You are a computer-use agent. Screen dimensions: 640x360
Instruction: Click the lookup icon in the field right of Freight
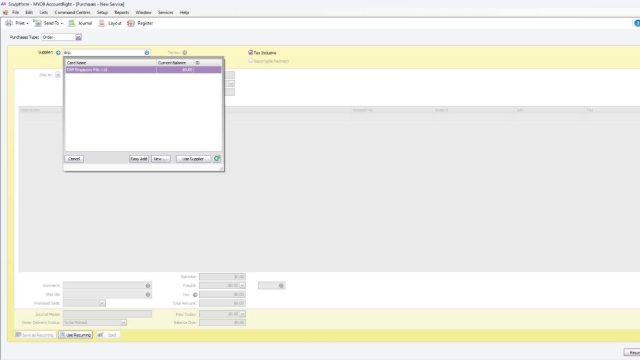tap(281, 286)
